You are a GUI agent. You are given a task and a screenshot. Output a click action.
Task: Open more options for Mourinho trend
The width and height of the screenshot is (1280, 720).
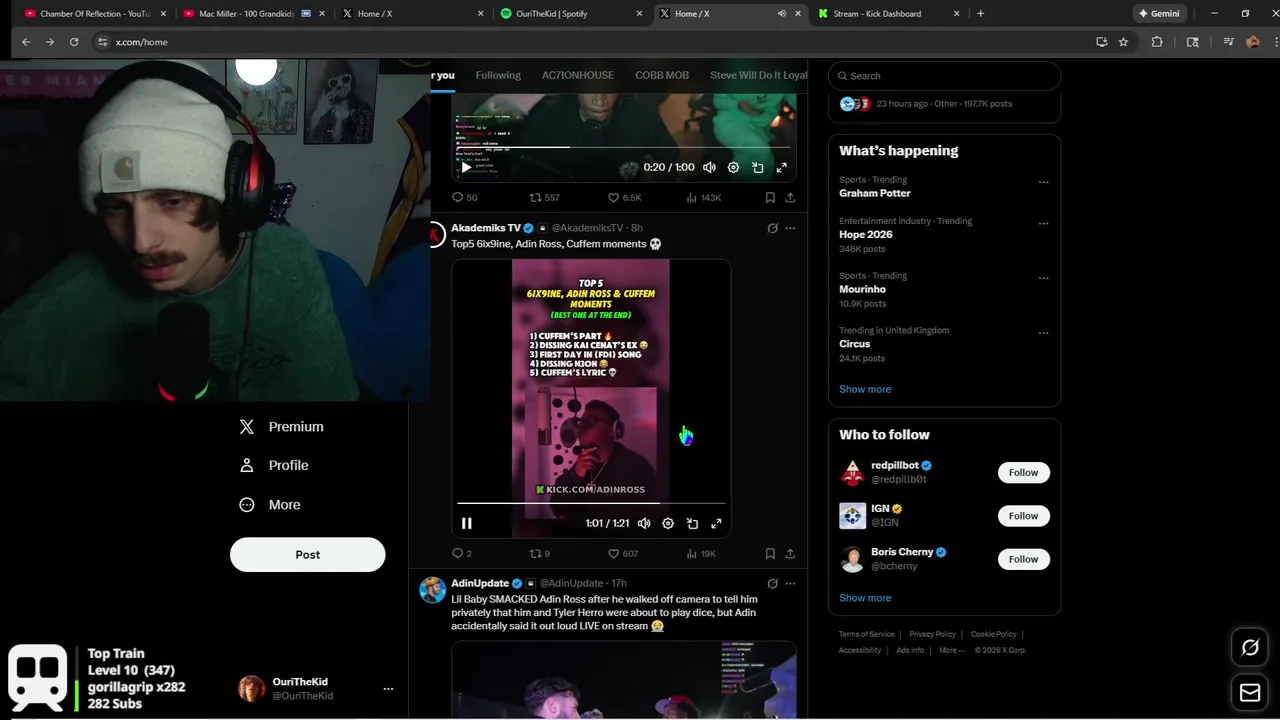pos(1043,278)
